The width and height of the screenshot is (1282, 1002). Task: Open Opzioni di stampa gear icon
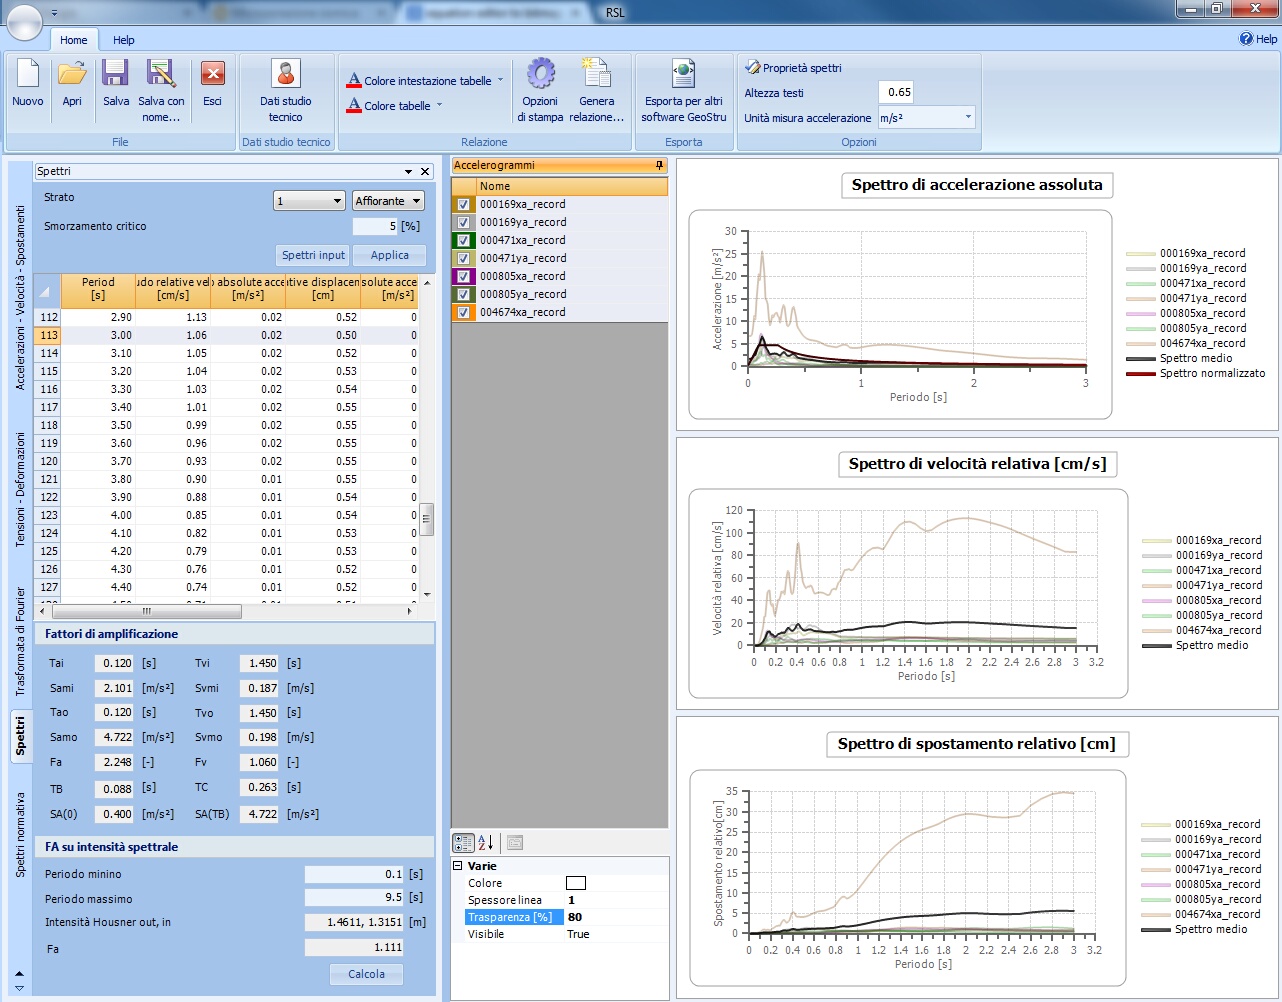[541, 73]
